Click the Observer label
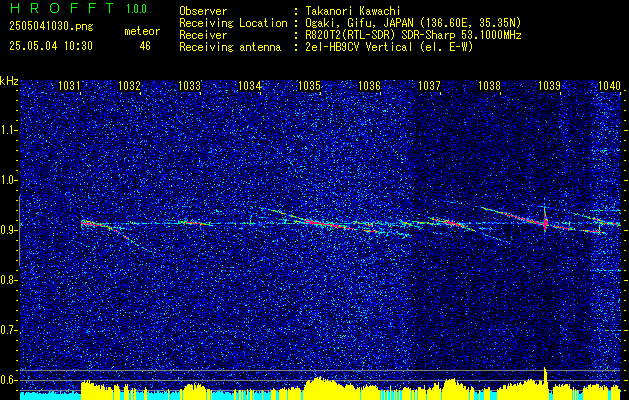 tap(203, 11)
